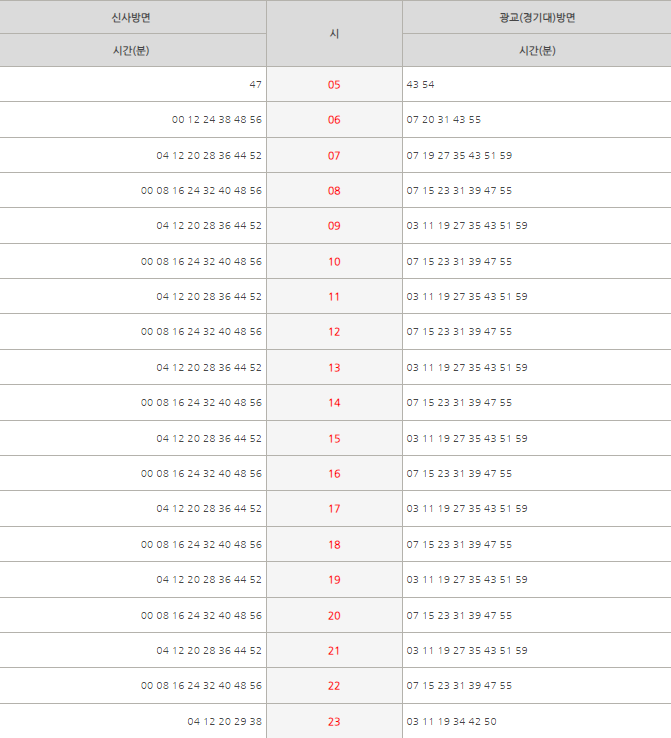Select hour cell 19

[334, 579]
